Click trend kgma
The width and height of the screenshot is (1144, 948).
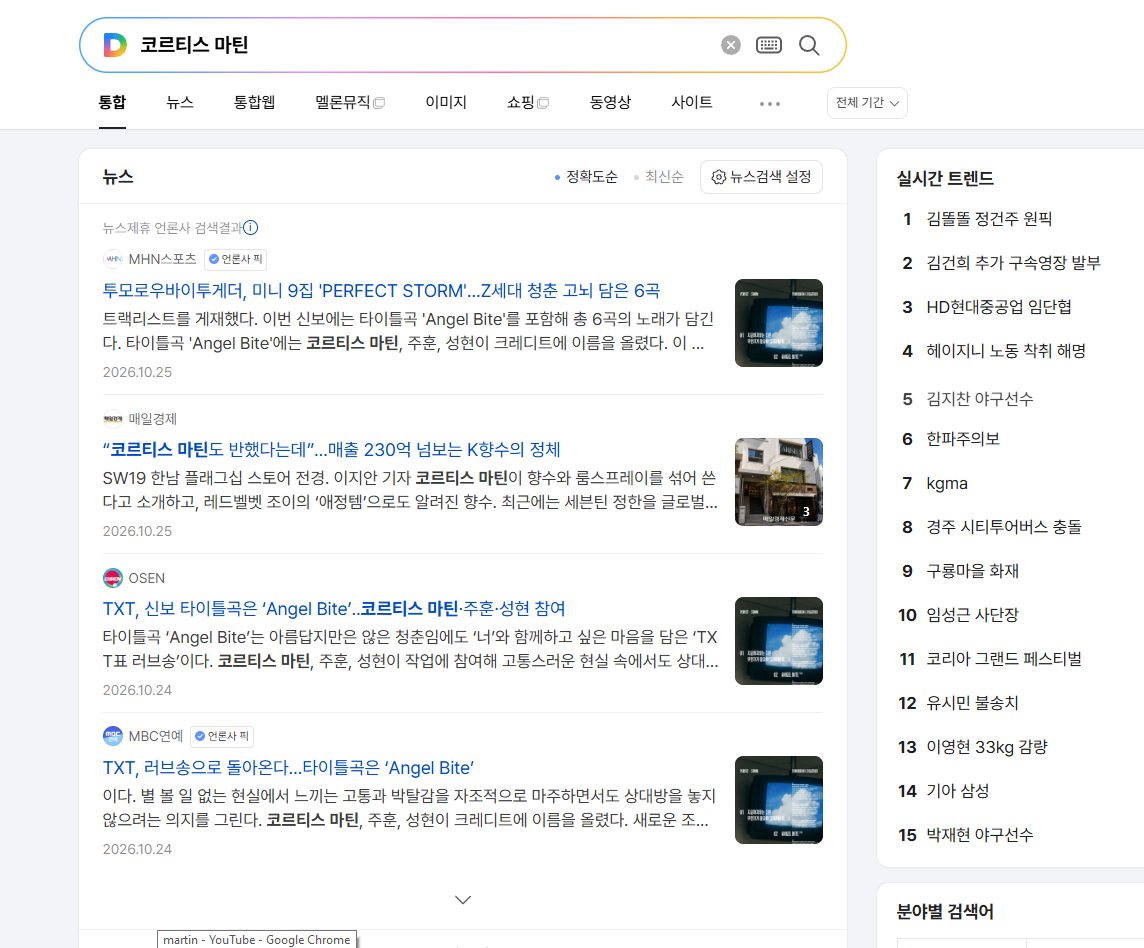(946, 483)
